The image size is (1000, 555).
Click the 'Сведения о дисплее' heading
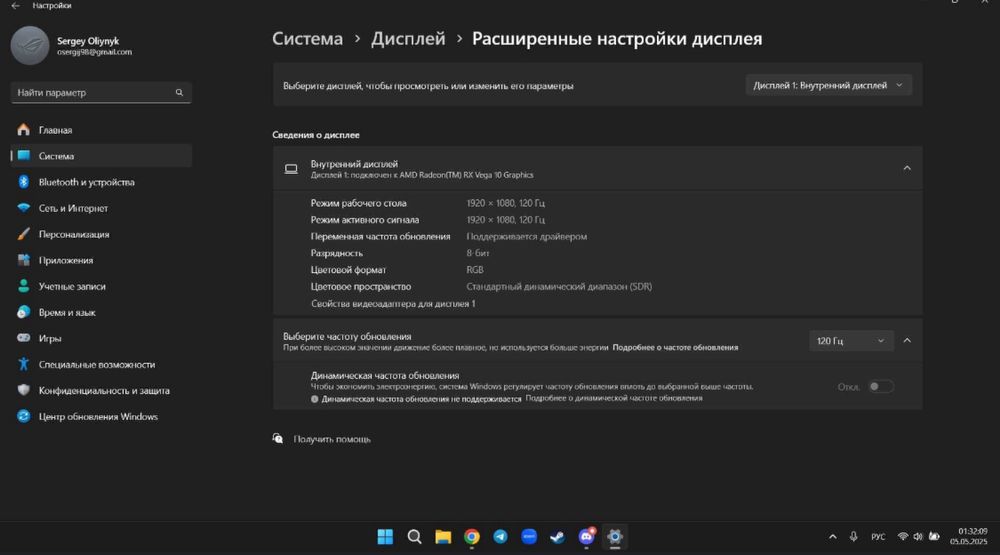[x=316, y=135]
